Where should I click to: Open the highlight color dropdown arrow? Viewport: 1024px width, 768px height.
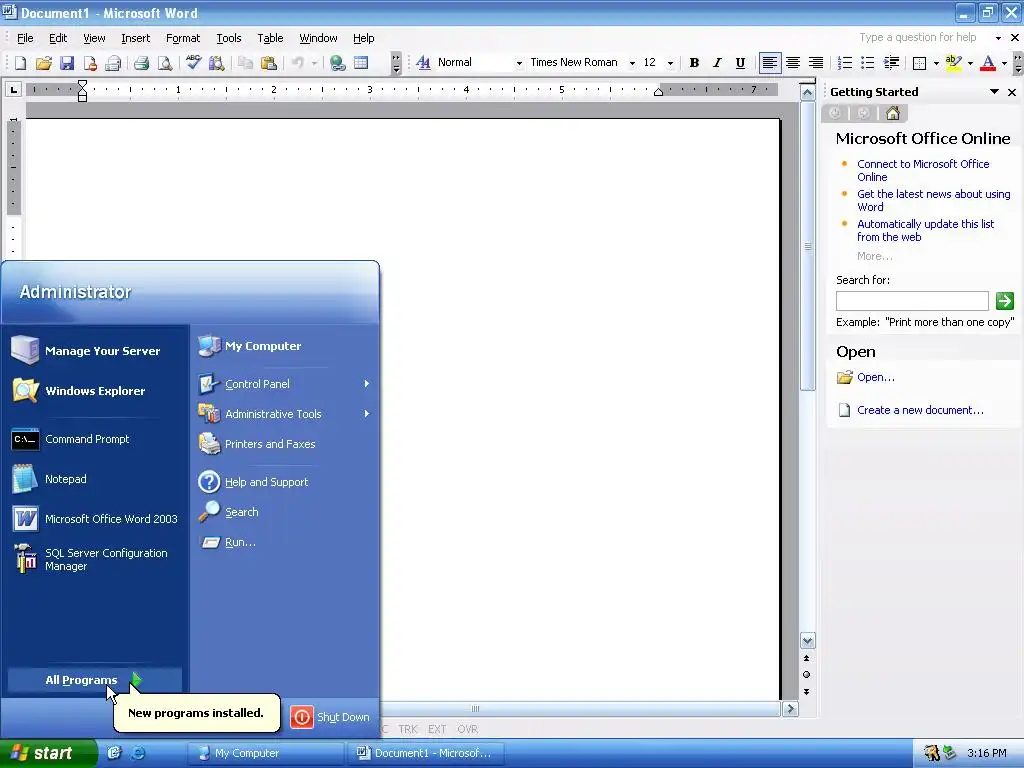970,63
